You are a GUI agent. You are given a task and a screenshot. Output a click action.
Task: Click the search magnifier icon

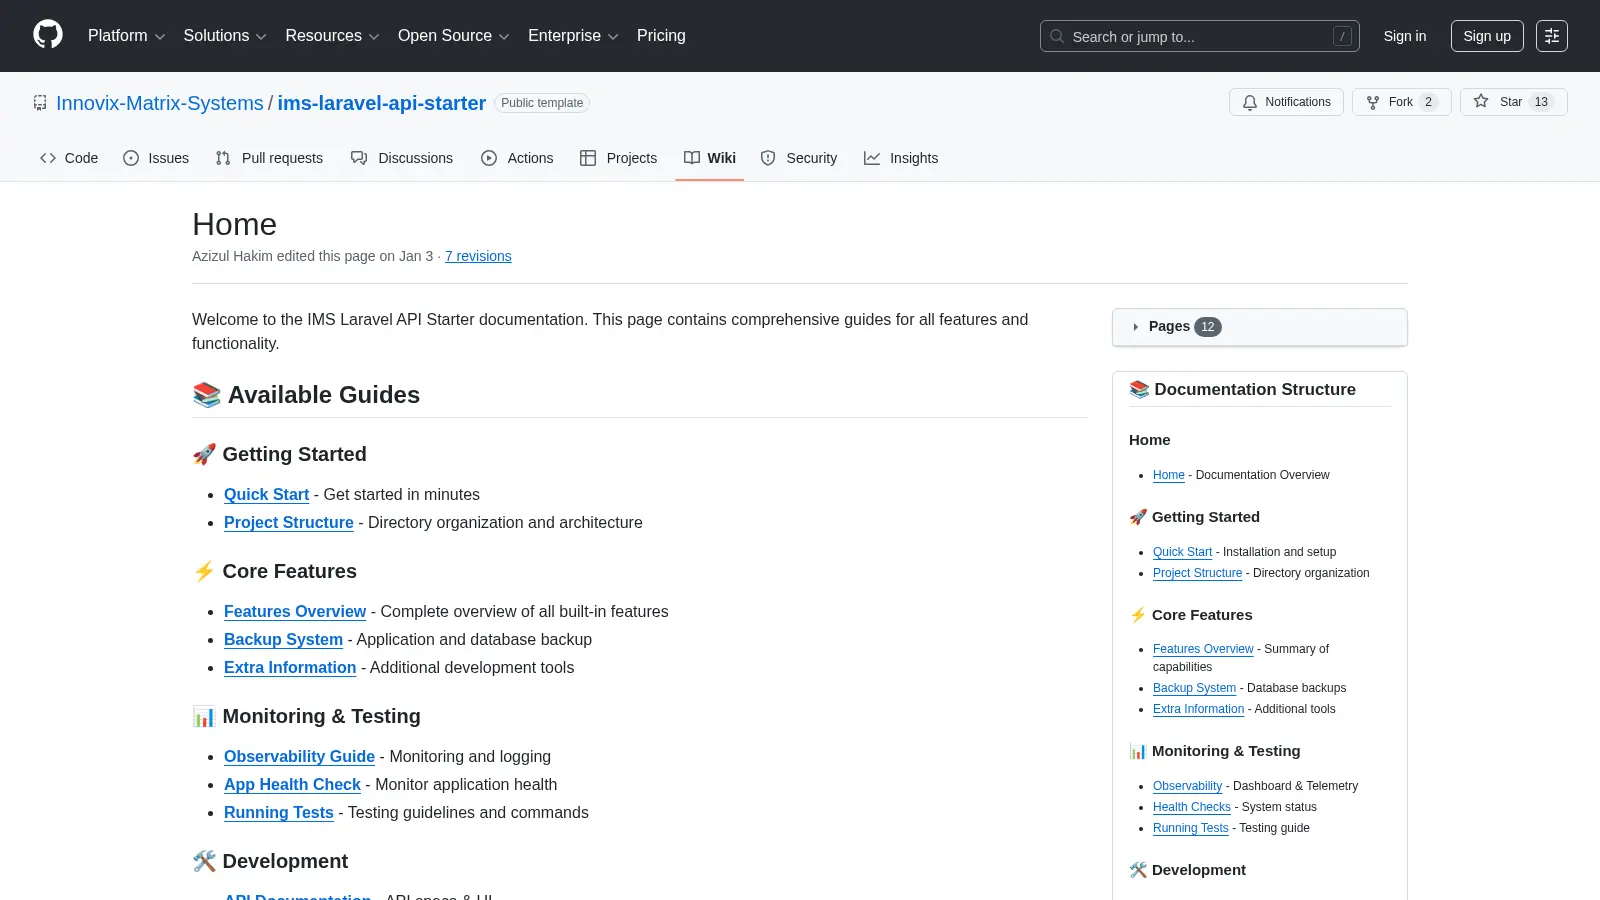1057,36
